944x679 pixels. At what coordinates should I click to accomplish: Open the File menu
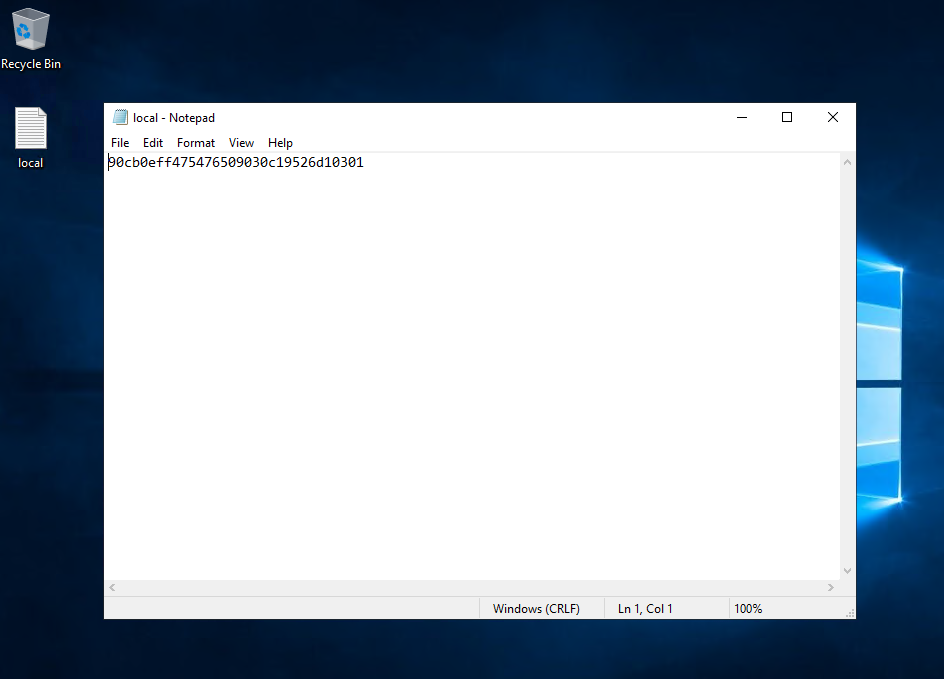tap(120, 143)
